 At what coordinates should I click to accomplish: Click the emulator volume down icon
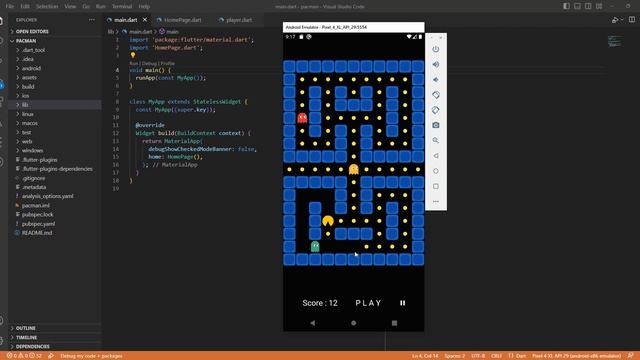click(x=436, y=80)
